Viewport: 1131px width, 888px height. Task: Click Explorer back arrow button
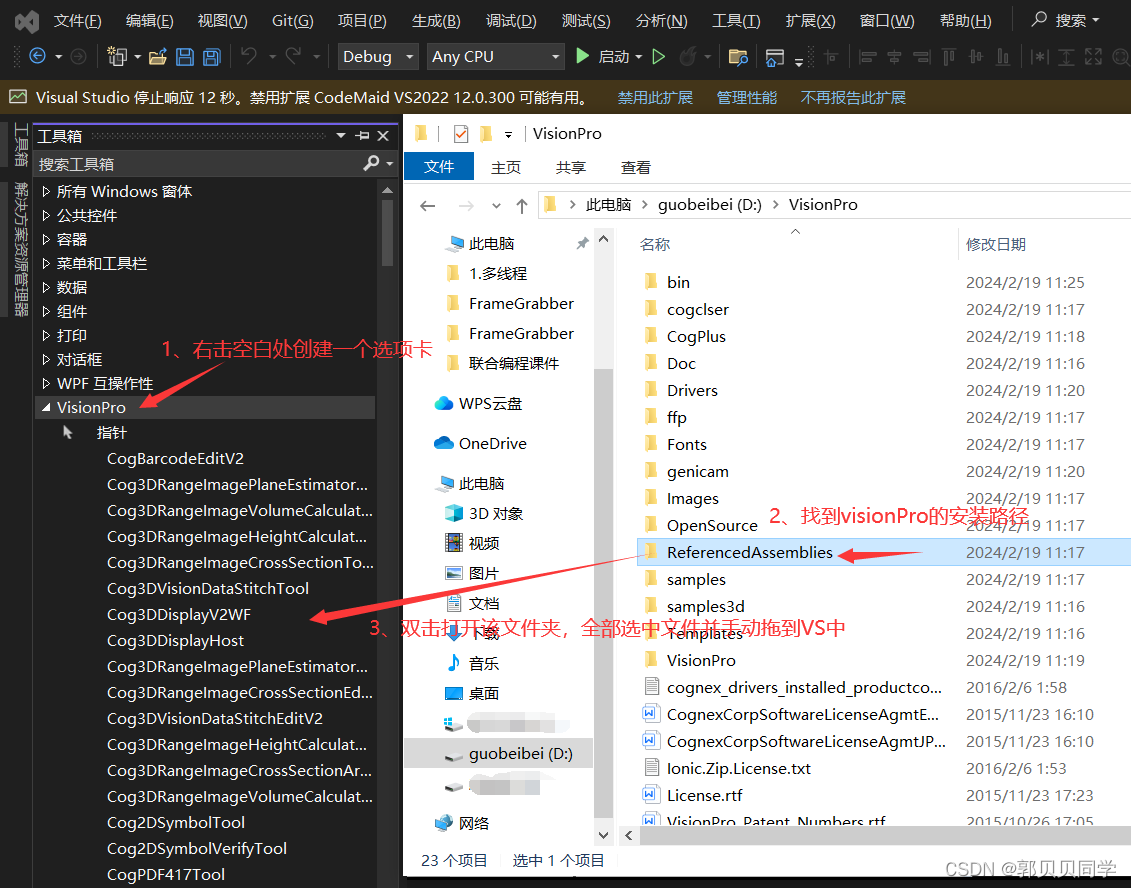pyautogui.click(x=428, y=206)
